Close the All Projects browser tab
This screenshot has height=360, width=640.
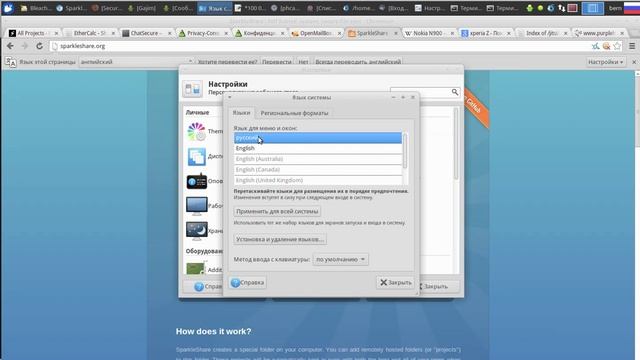pyautogui.click(x=56, y=33)
